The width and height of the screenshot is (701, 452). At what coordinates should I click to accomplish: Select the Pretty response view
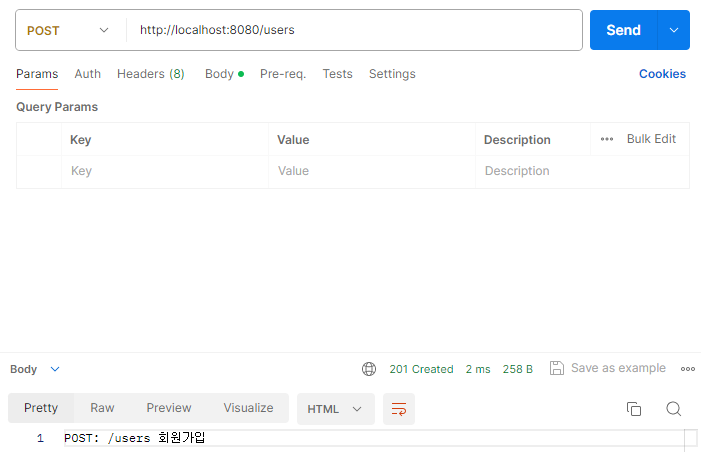point(41,408)
